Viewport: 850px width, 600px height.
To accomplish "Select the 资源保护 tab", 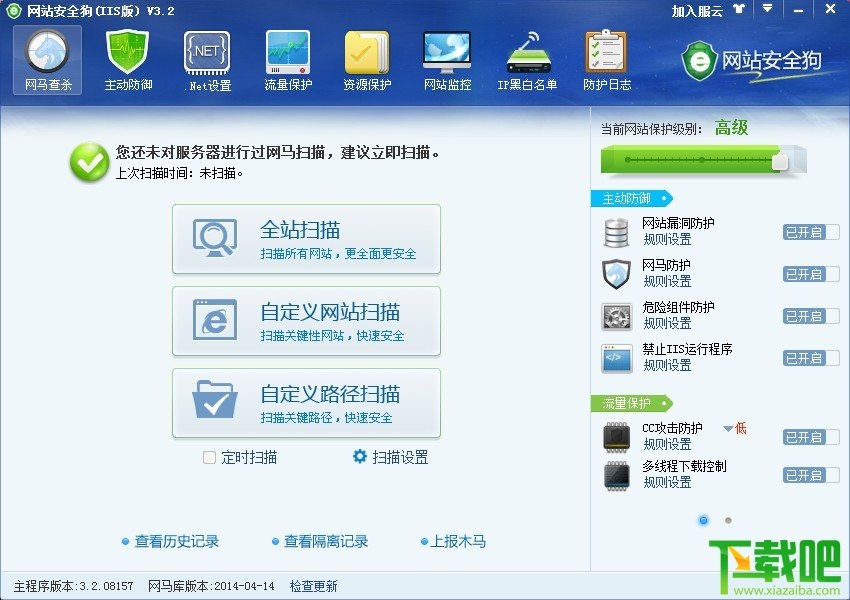I will click(367, 60).
